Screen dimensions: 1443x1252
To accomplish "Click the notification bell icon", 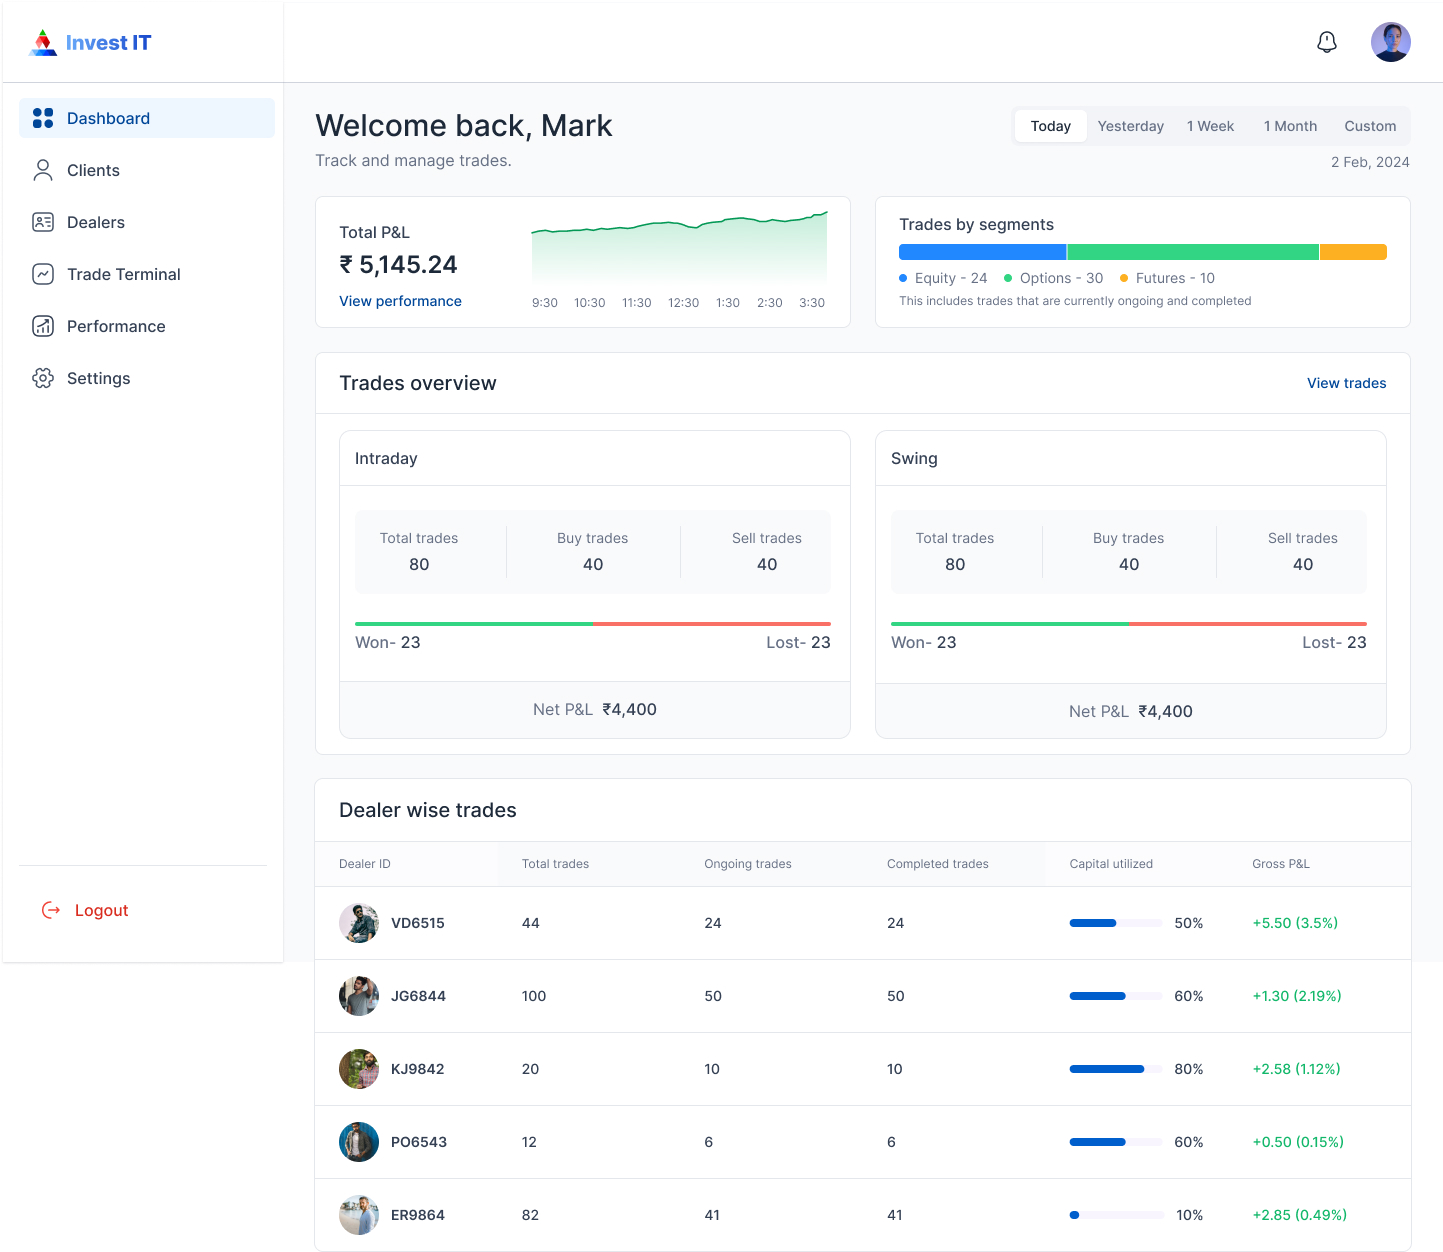I will pyautogui.click(x=1326, y=42).
